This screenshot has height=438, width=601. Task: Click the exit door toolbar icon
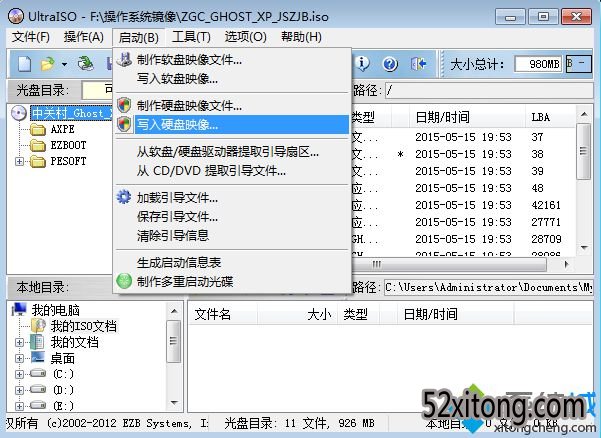(418, 64)
